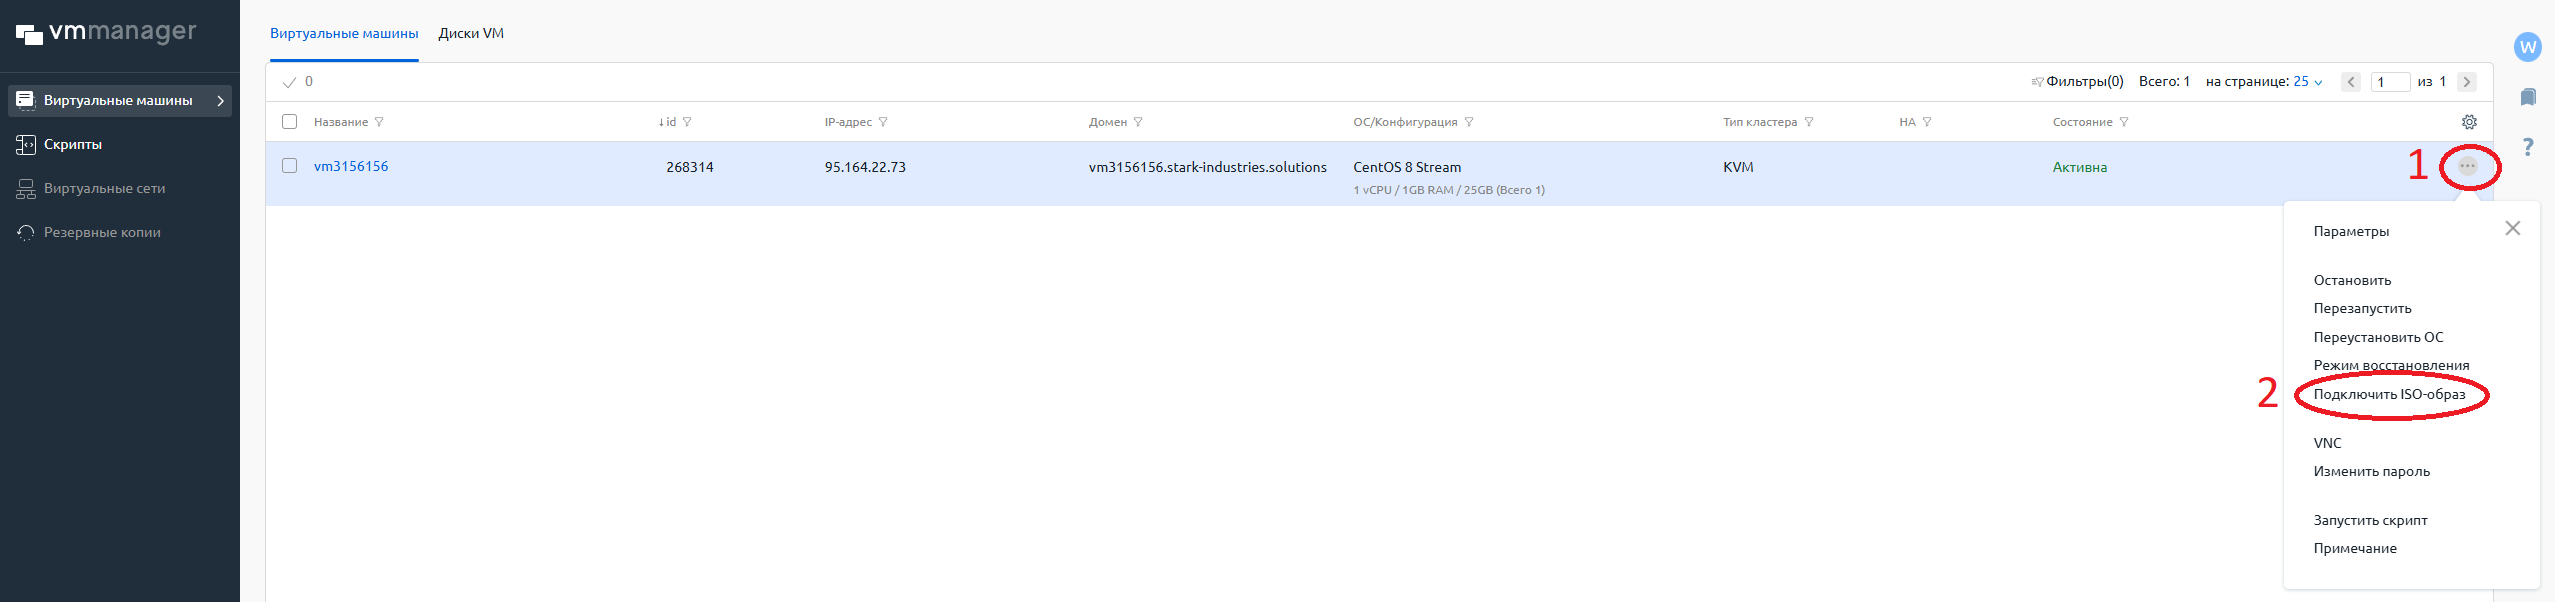Open the help question mark icon

pyautogui.click(x=2528, y=147)
